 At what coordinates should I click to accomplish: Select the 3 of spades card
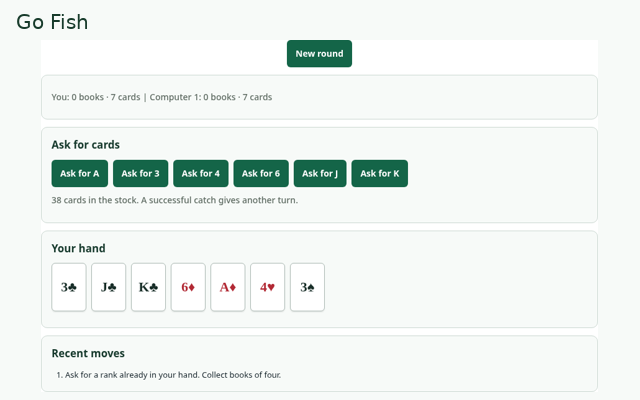point(307,287)
